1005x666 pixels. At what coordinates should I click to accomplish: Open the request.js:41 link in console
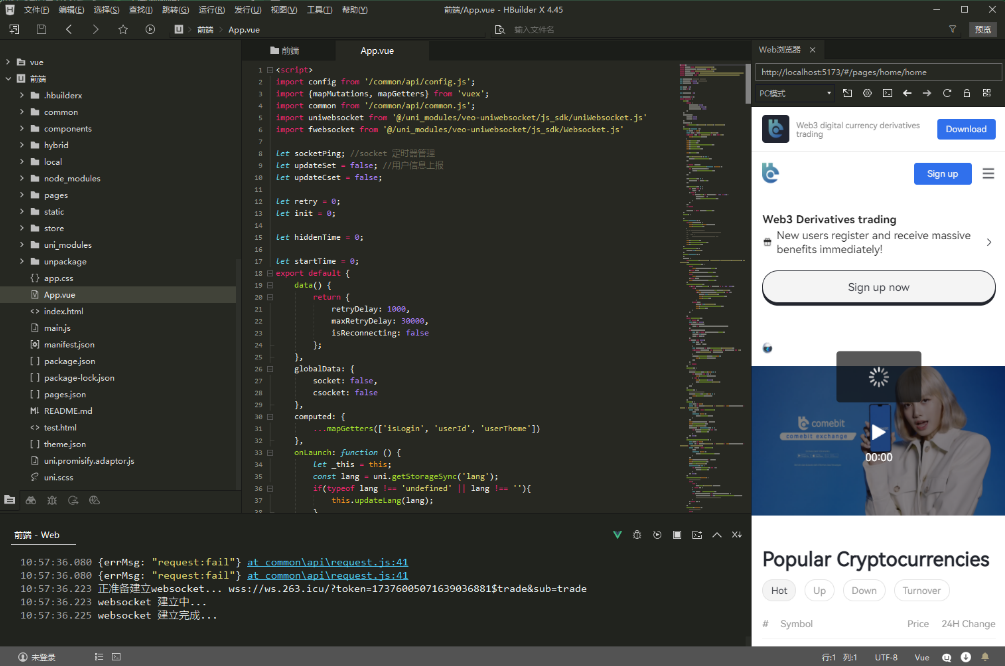[327, 561]
